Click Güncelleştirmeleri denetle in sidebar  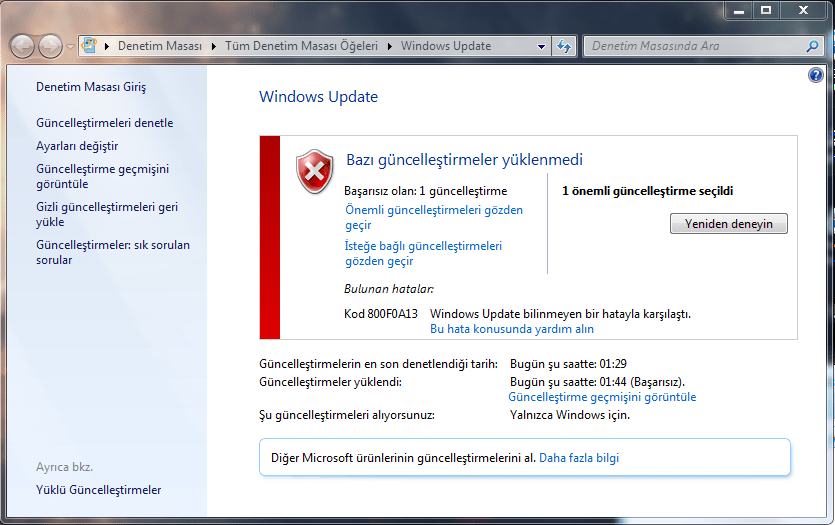pyautogui.click(x=105, y=123)
